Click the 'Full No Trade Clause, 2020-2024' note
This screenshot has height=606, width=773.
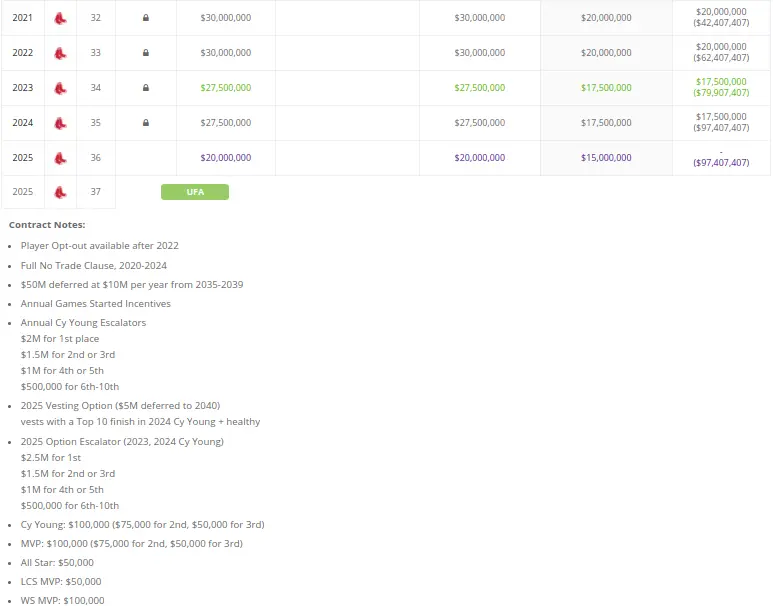(x=93, y=266)
